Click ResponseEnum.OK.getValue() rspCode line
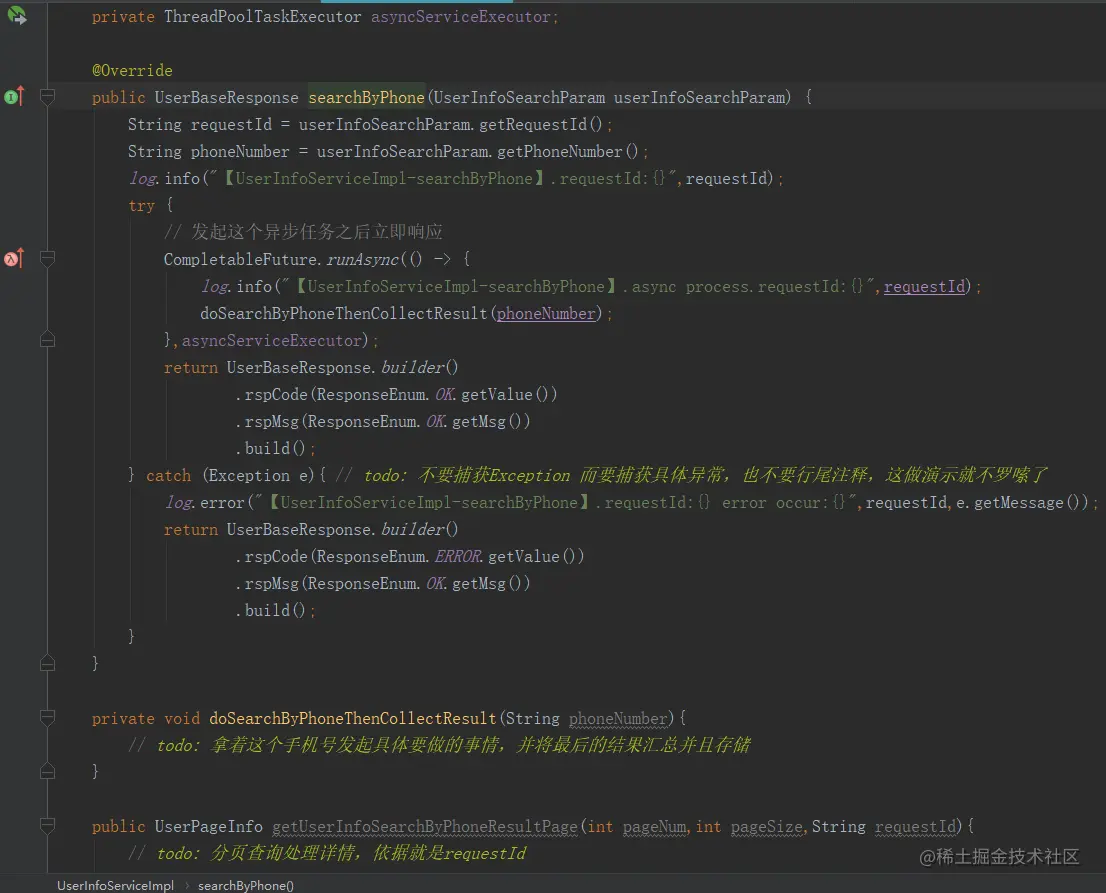This screenshot has width=1106, height=893. click(396, 394)
